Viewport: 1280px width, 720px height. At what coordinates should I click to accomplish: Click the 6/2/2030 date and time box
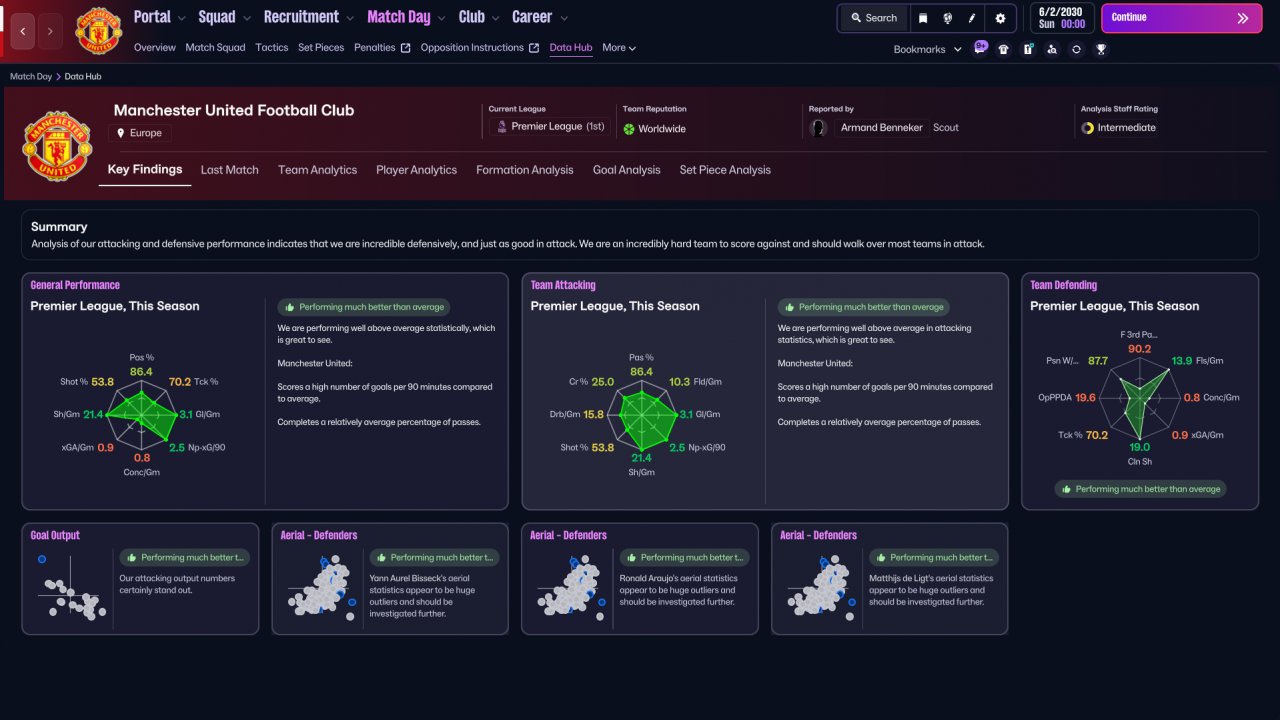(1062, 18)
